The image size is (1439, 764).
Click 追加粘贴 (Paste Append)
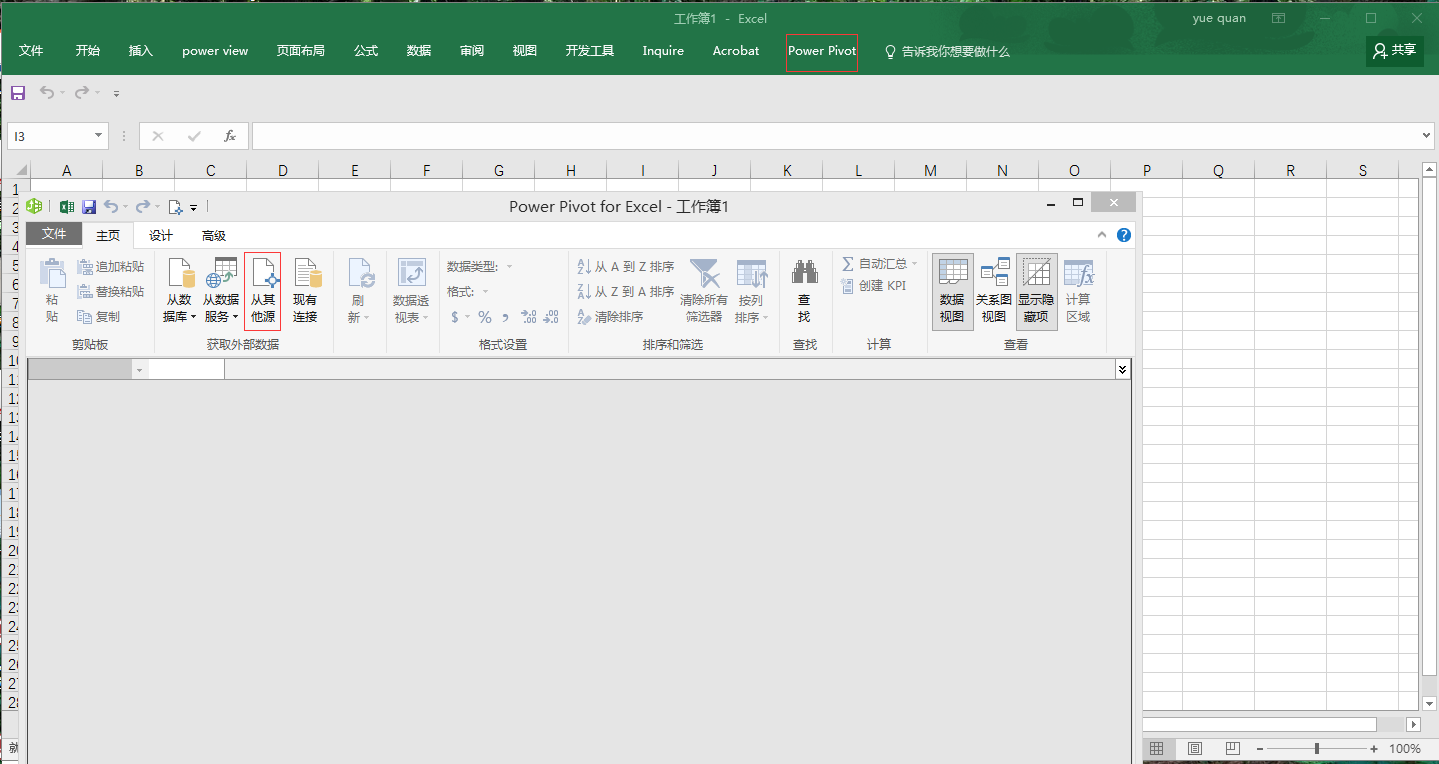pyautogui.click(x=111, y=267)
